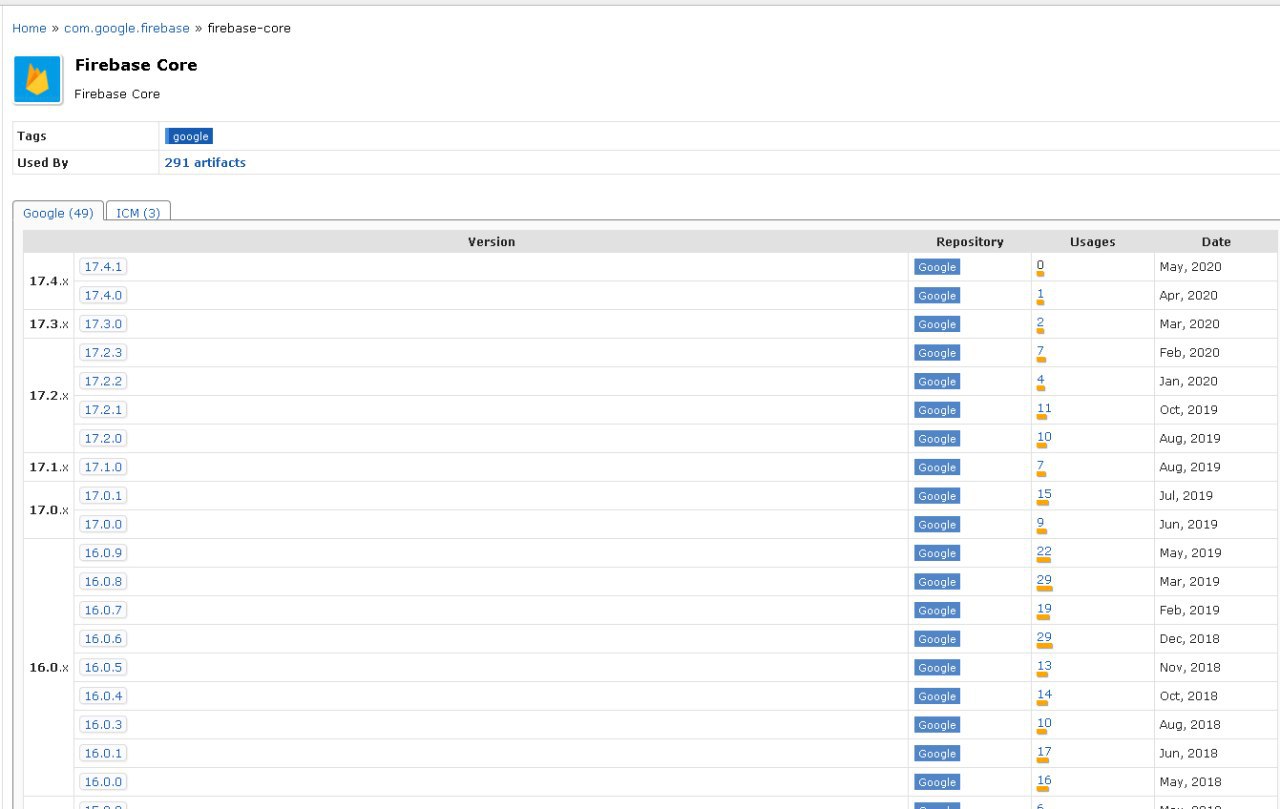Open usages count 14 for version 16.0.4
This screenshot has height=809, width=1280.
pos(1044,695)
